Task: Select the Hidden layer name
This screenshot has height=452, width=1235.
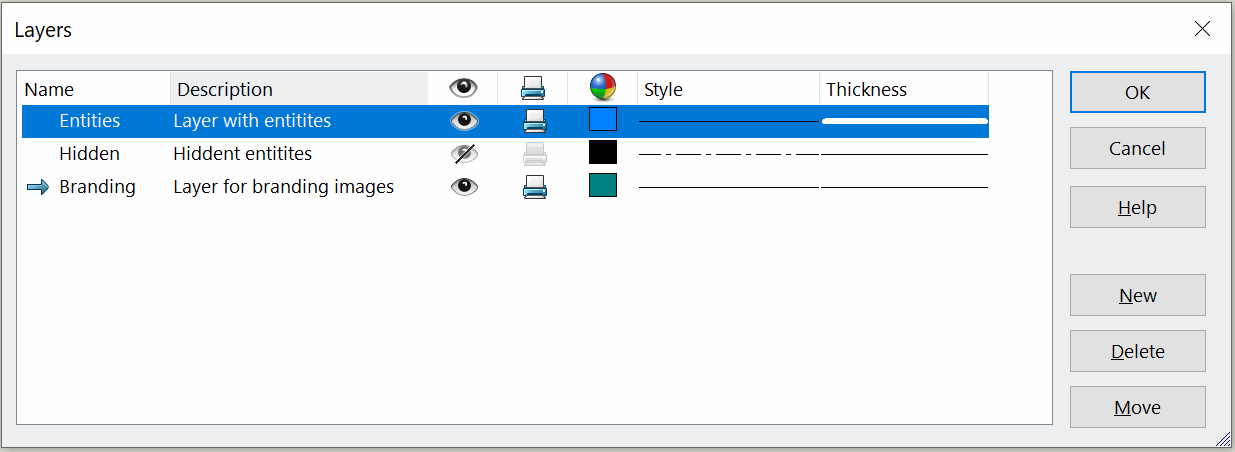Action: [x=89, y=153]
